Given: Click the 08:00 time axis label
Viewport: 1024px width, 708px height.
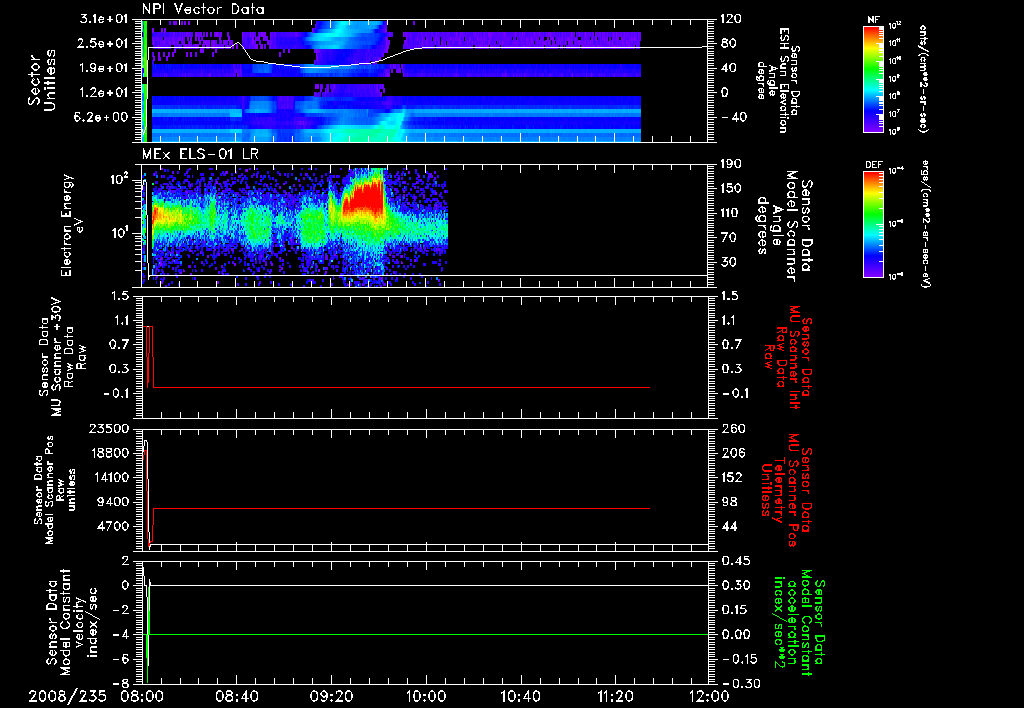Looking at the screenshot, I should [142, 696].
